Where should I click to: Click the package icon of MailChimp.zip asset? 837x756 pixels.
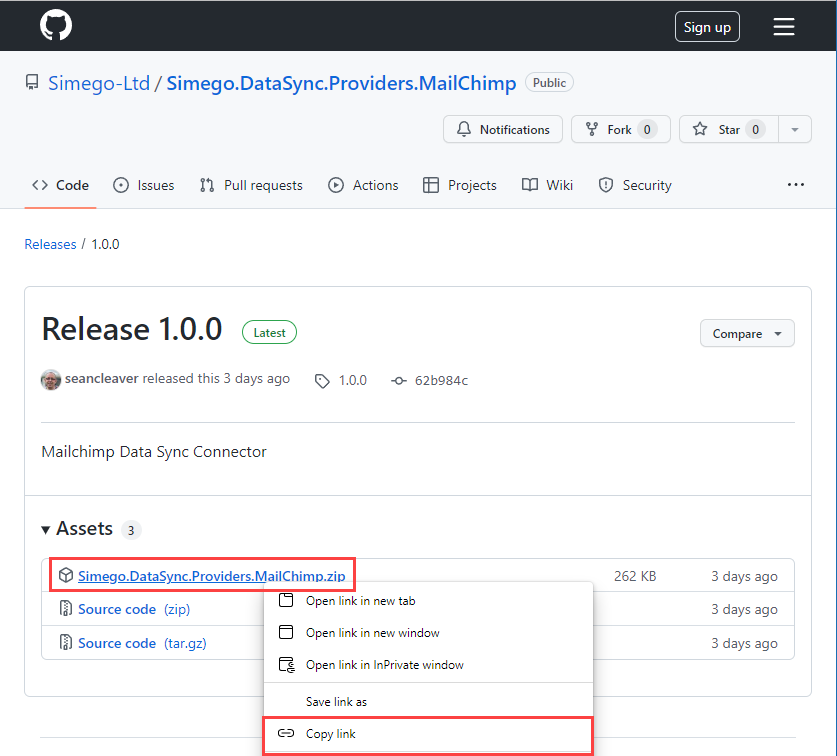click(66, 576)
